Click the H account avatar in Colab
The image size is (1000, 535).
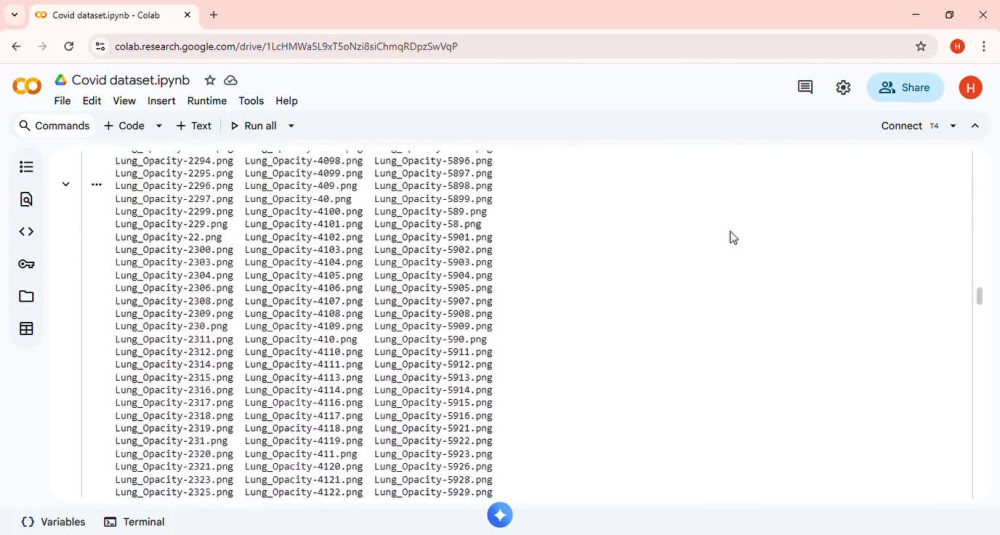tap(970, 87)
